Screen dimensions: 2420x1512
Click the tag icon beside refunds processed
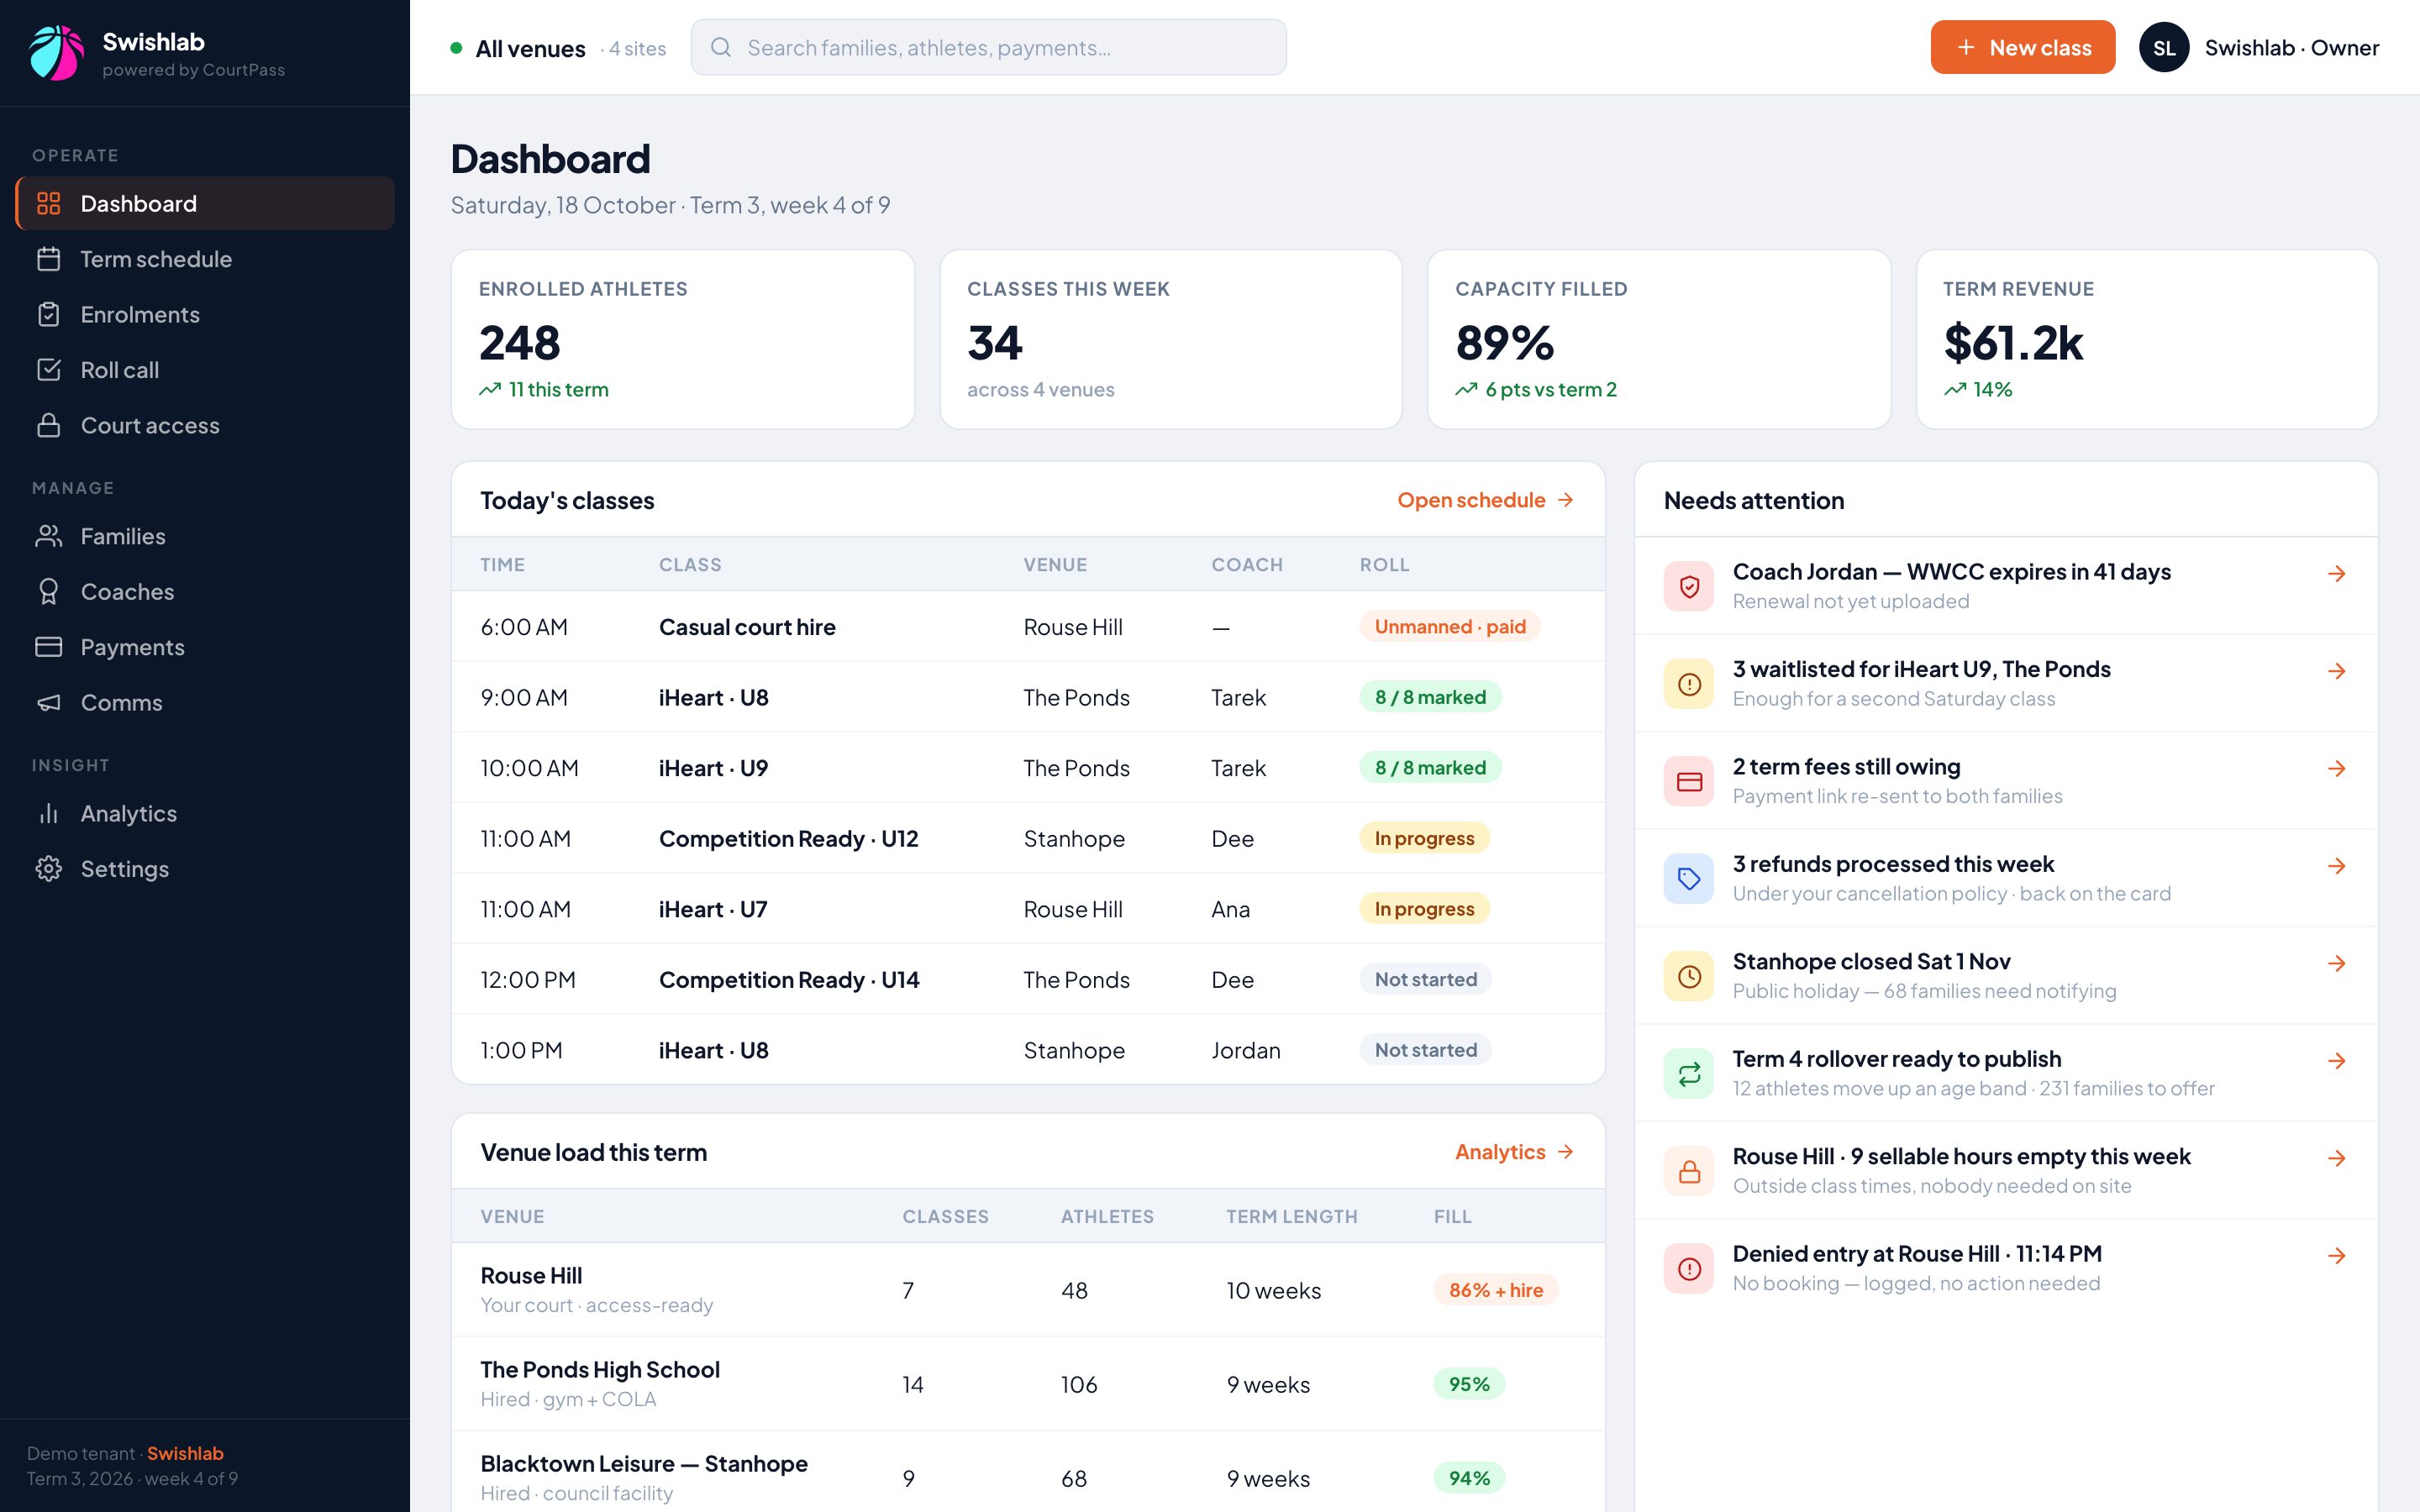point(1689,879)
